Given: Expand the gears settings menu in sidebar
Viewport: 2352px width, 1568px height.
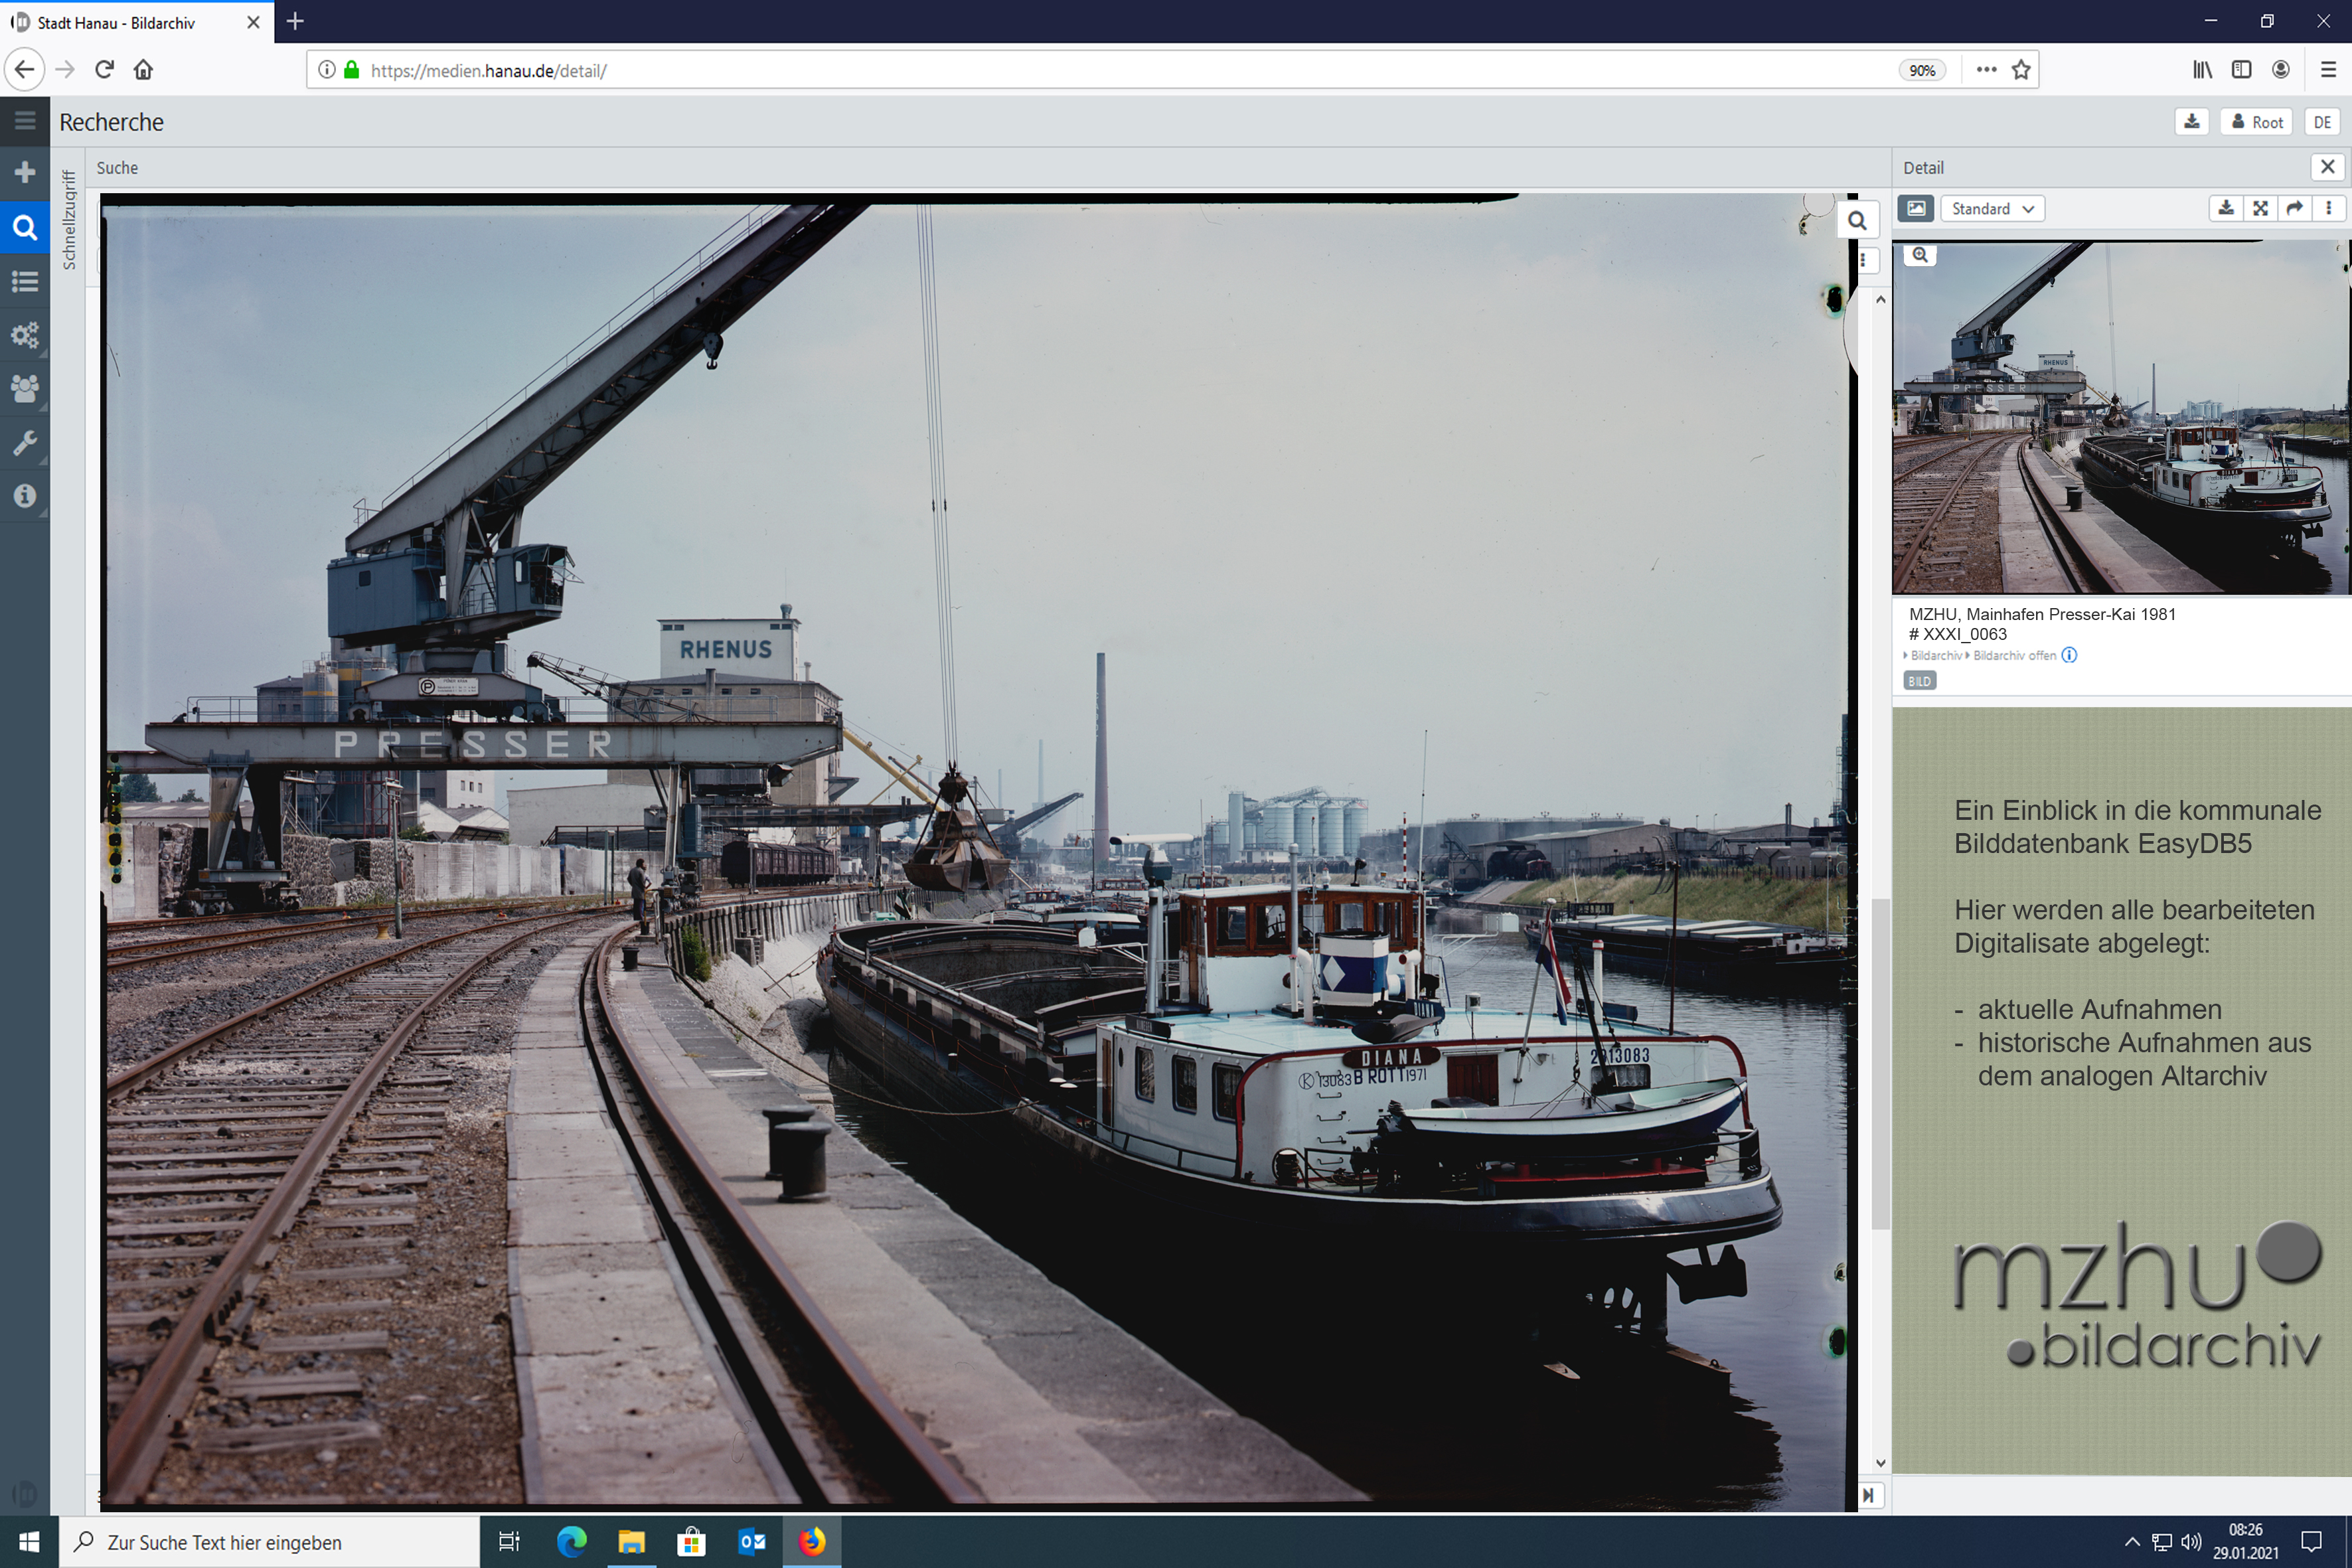Looking at the screenshot, I should coord(25,335).
